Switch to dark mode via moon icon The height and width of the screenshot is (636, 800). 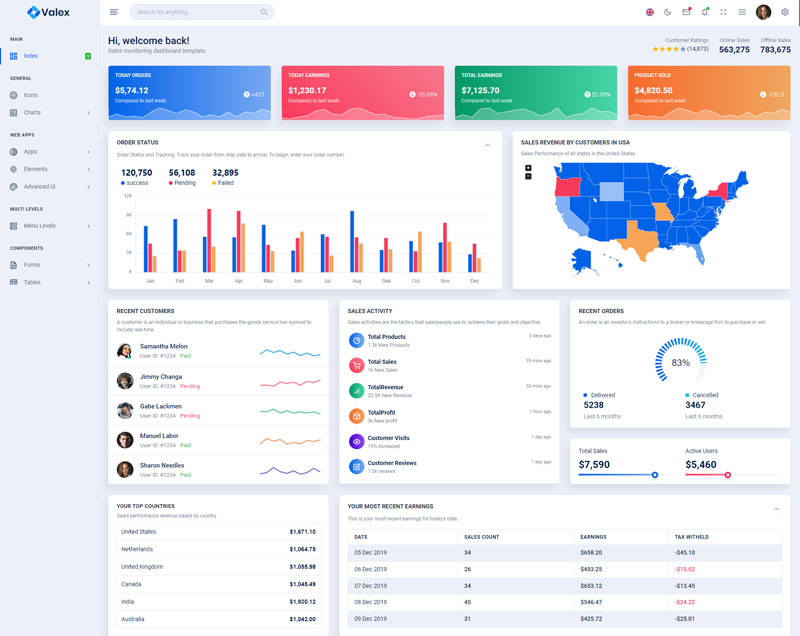[667, 12]
